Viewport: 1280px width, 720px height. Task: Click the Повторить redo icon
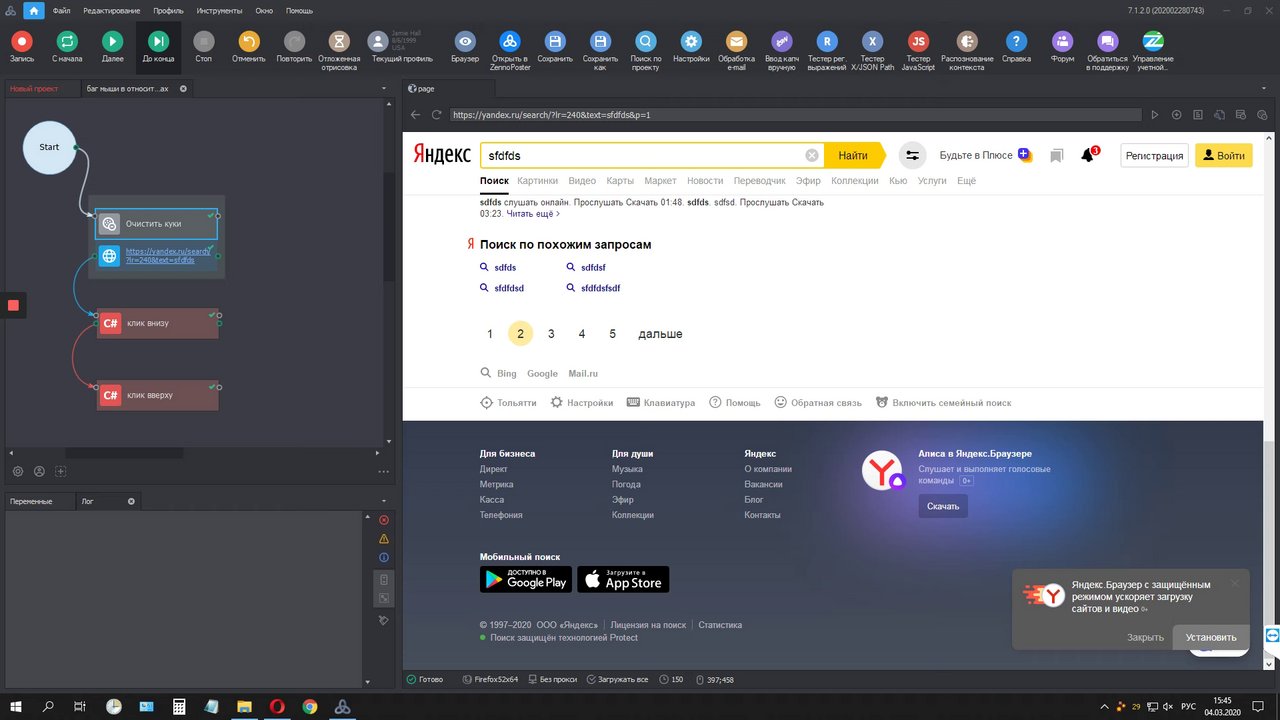pos(294,42)
